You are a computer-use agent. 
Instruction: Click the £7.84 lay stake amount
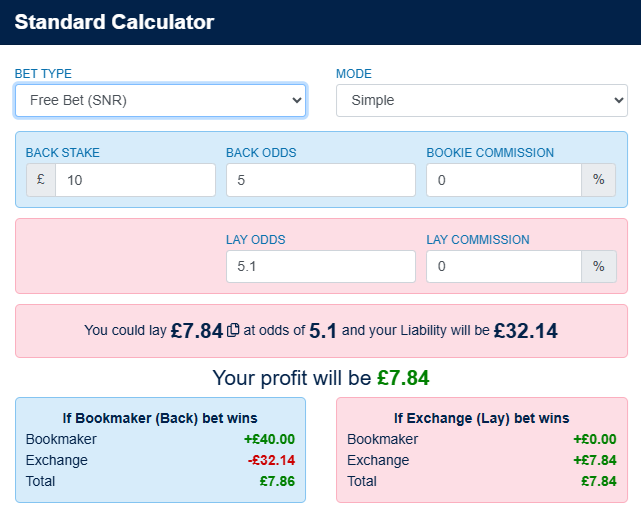pos(197,331)
